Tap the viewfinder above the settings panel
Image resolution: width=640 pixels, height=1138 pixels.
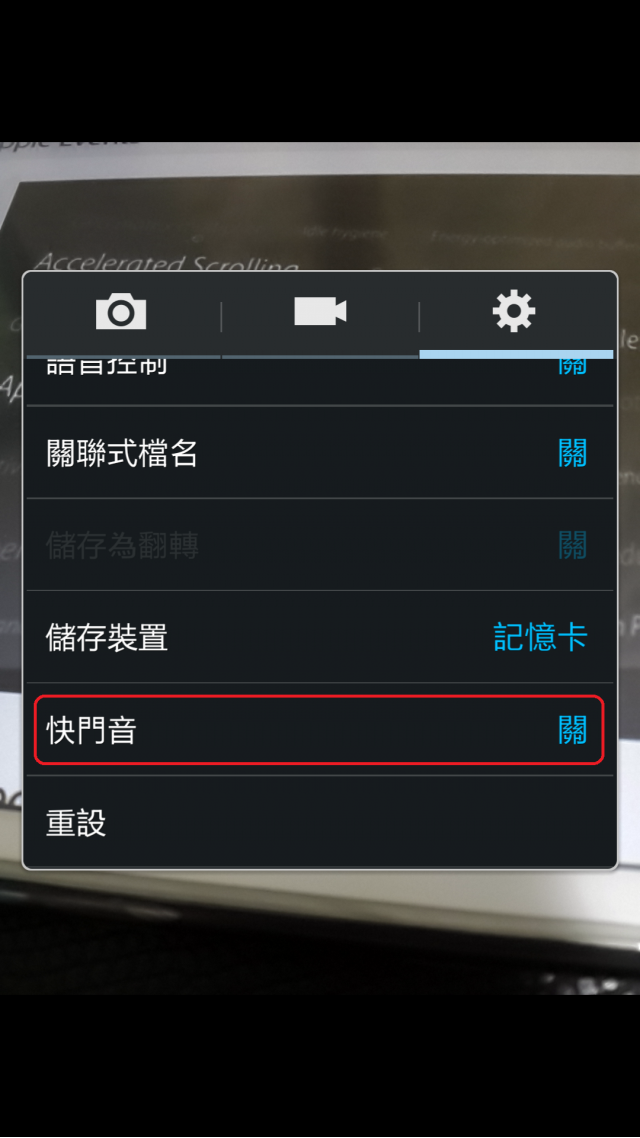[x=320, y=206]
